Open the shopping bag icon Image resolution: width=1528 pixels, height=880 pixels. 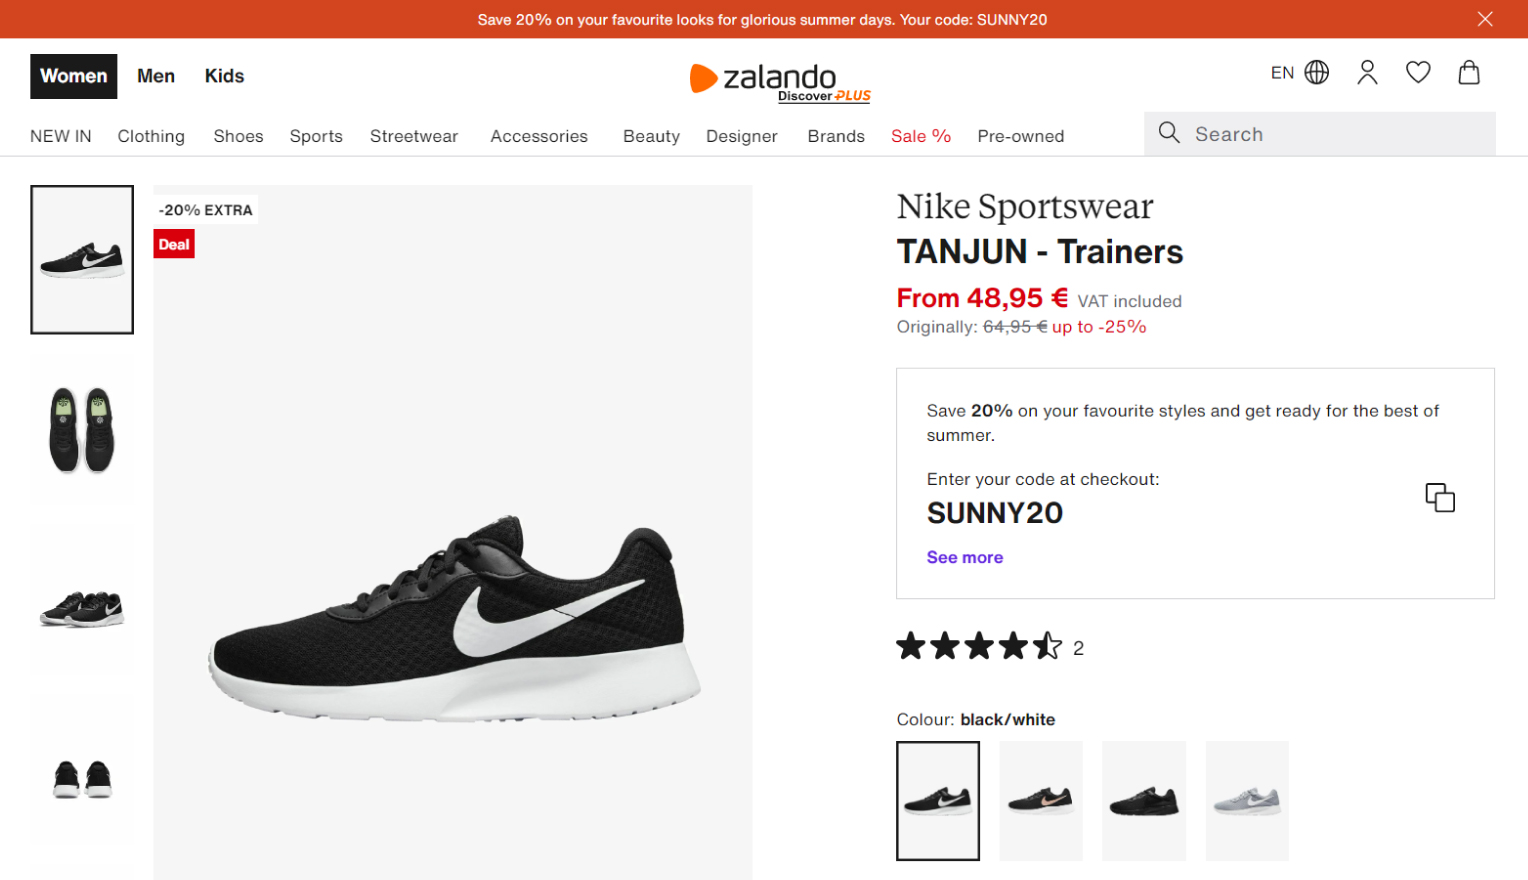tap(1469, 73)
